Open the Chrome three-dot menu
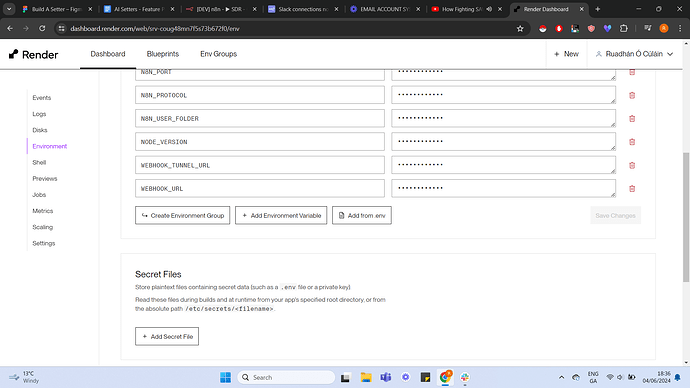Image resolution: width=690 pixels, height=388 pixels. coord(680,29)
